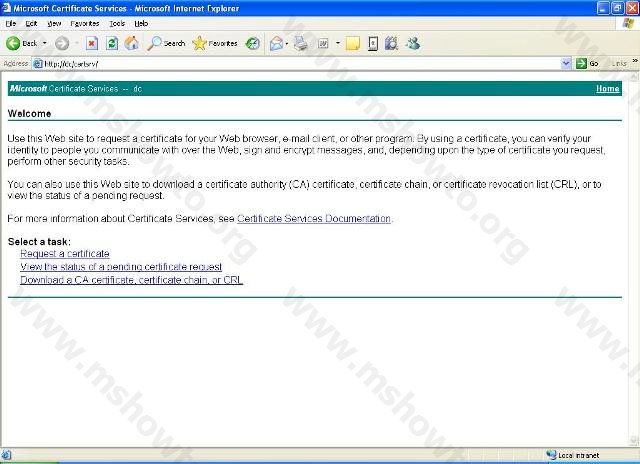This screenshot has height=464, width=640.
Task: Click the green Back arrow button
Action: pos(13,43)
